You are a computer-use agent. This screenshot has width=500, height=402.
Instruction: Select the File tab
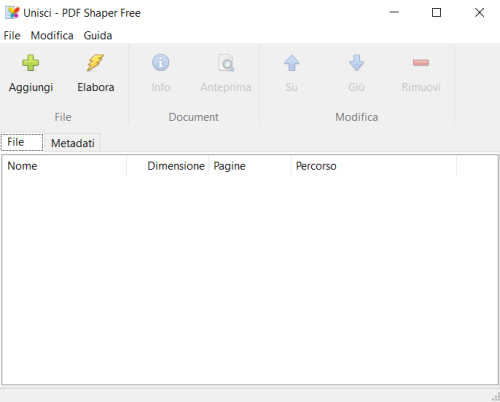click(x=22, y=142)
